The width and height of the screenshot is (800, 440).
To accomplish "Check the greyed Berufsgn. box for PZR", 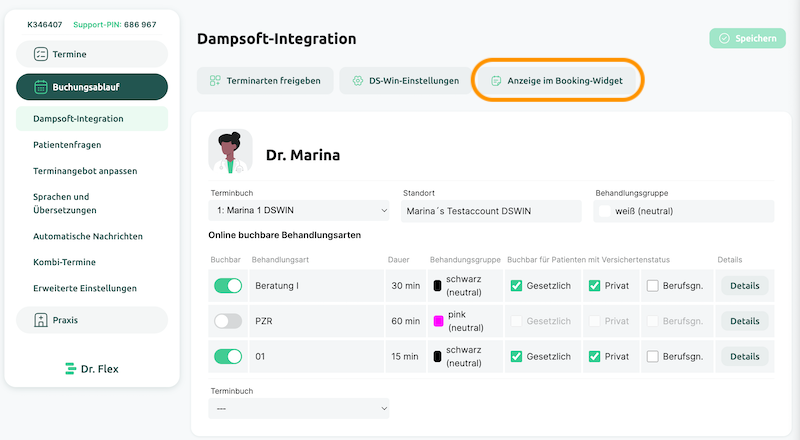I will tap(653, 321).
